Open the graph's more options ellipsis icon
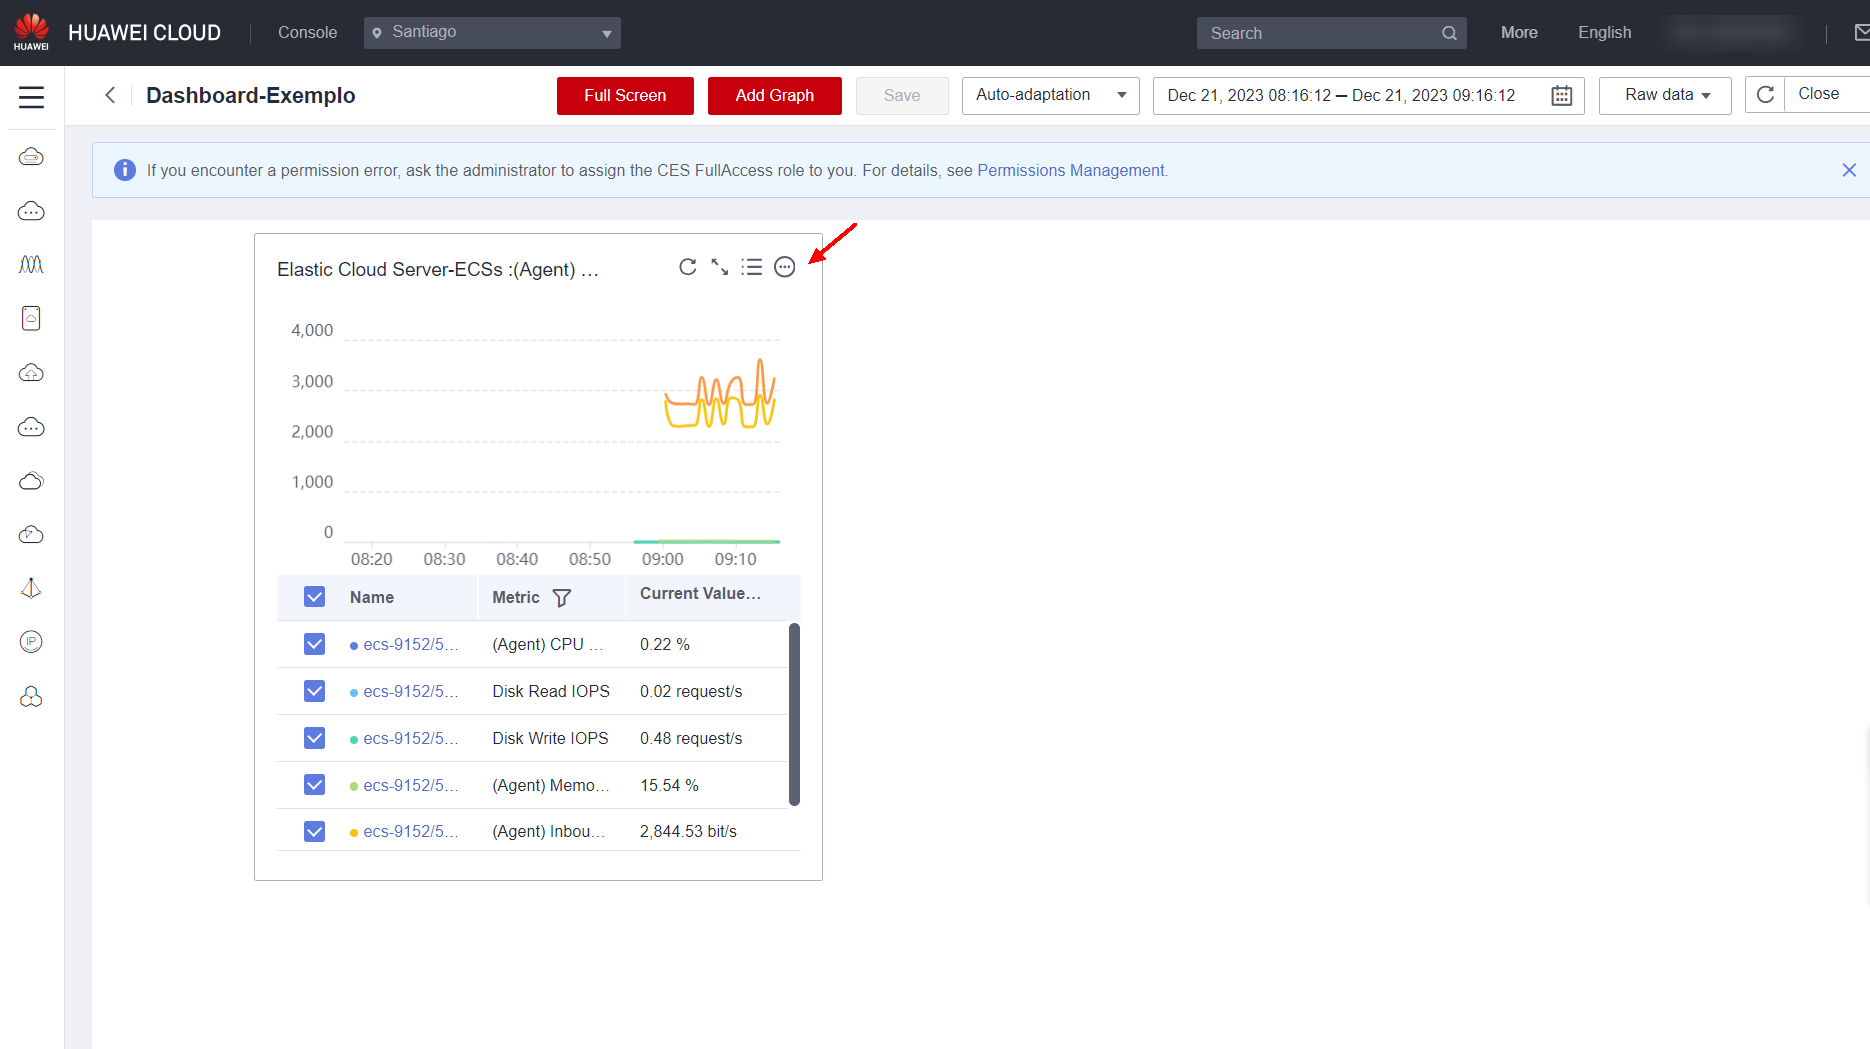Viewport: 1870px width, 1049px height. click(785, 267)
